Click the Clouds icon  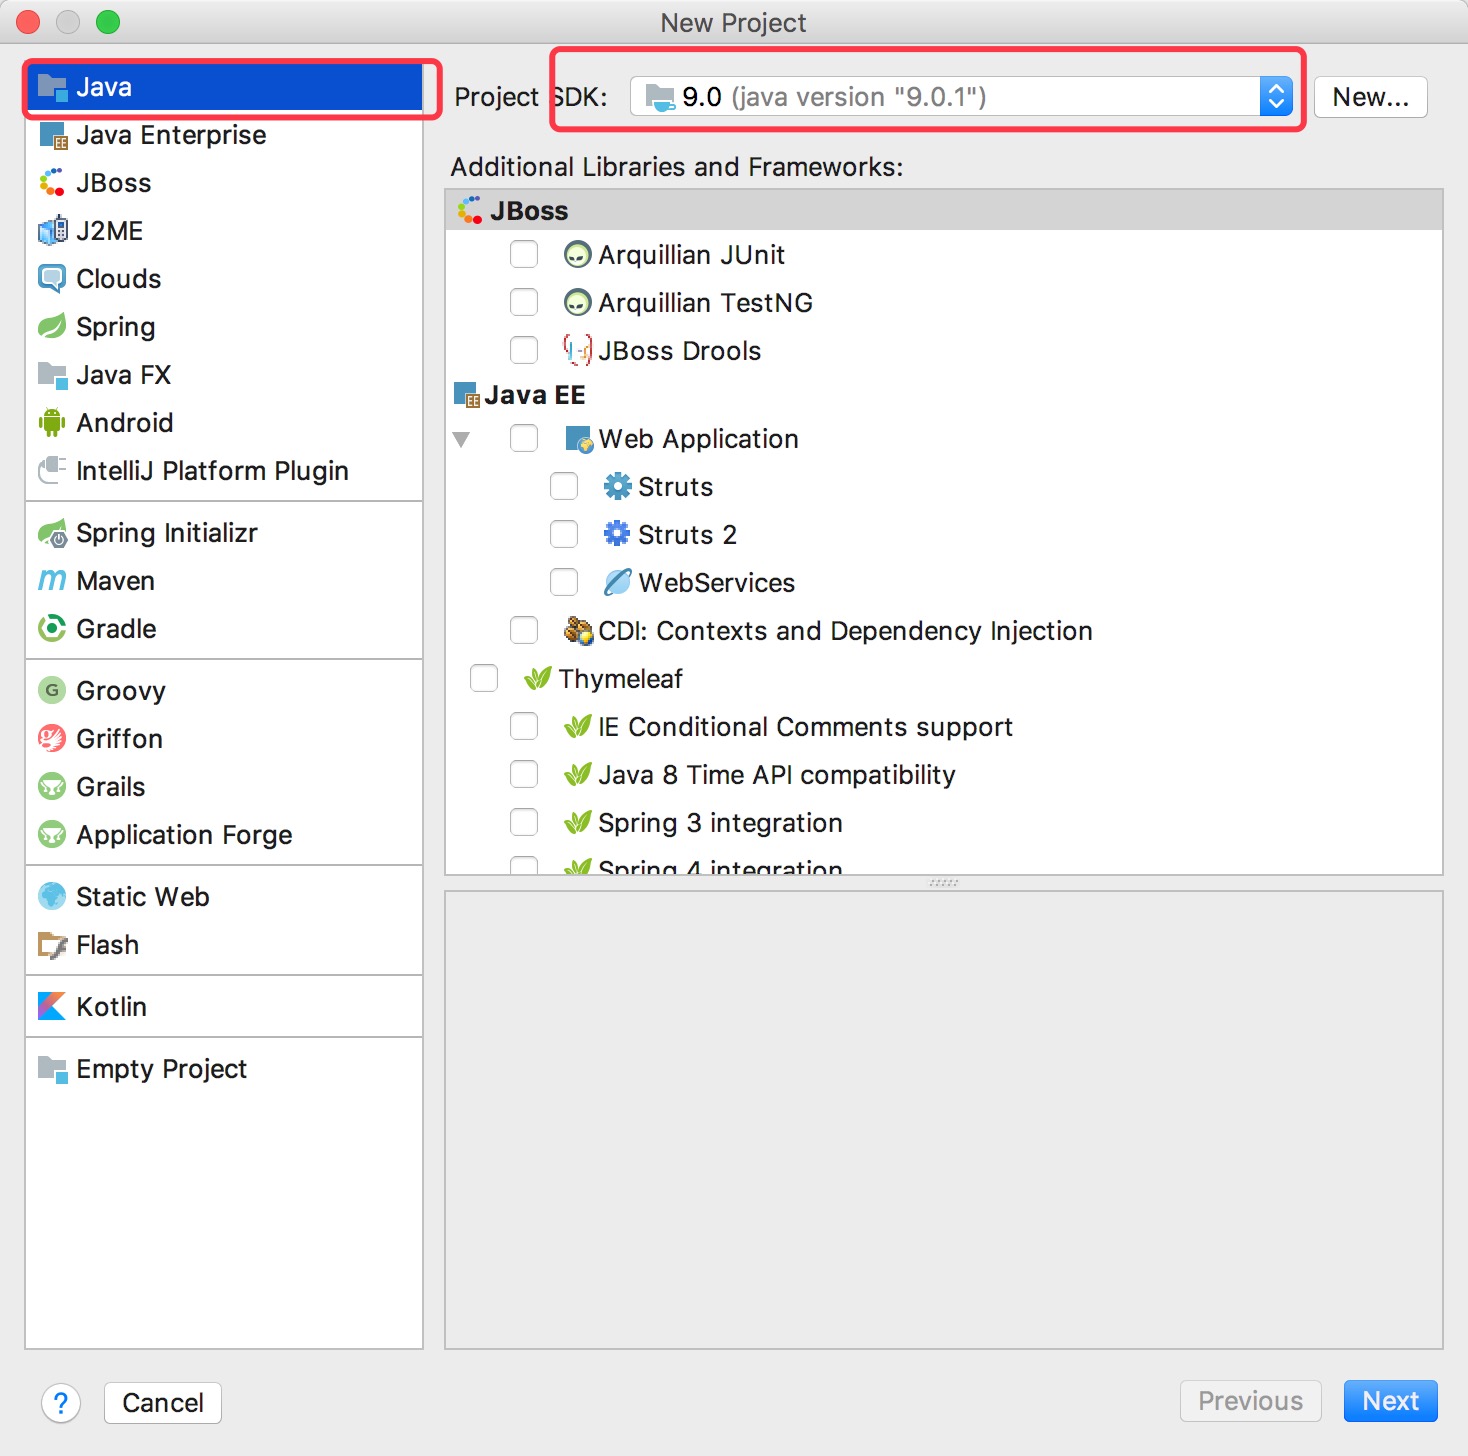click(52, 279)
